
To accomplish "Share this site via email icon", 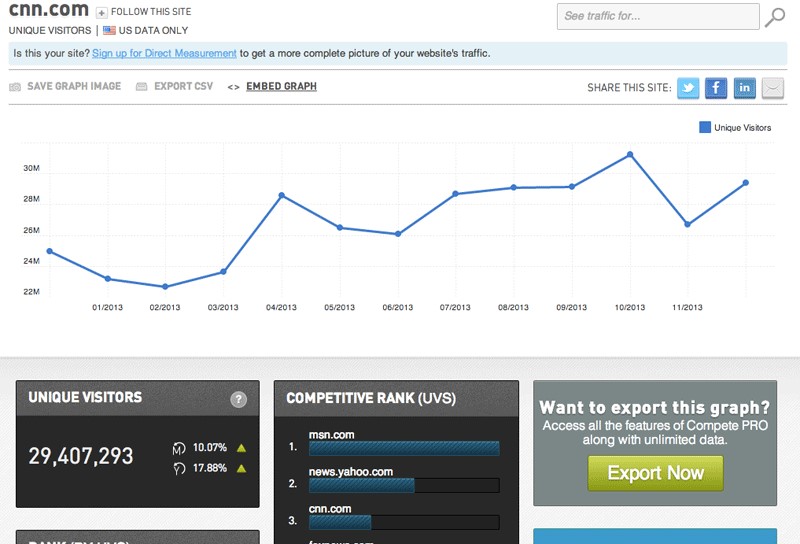I will [x=772, y=88].
